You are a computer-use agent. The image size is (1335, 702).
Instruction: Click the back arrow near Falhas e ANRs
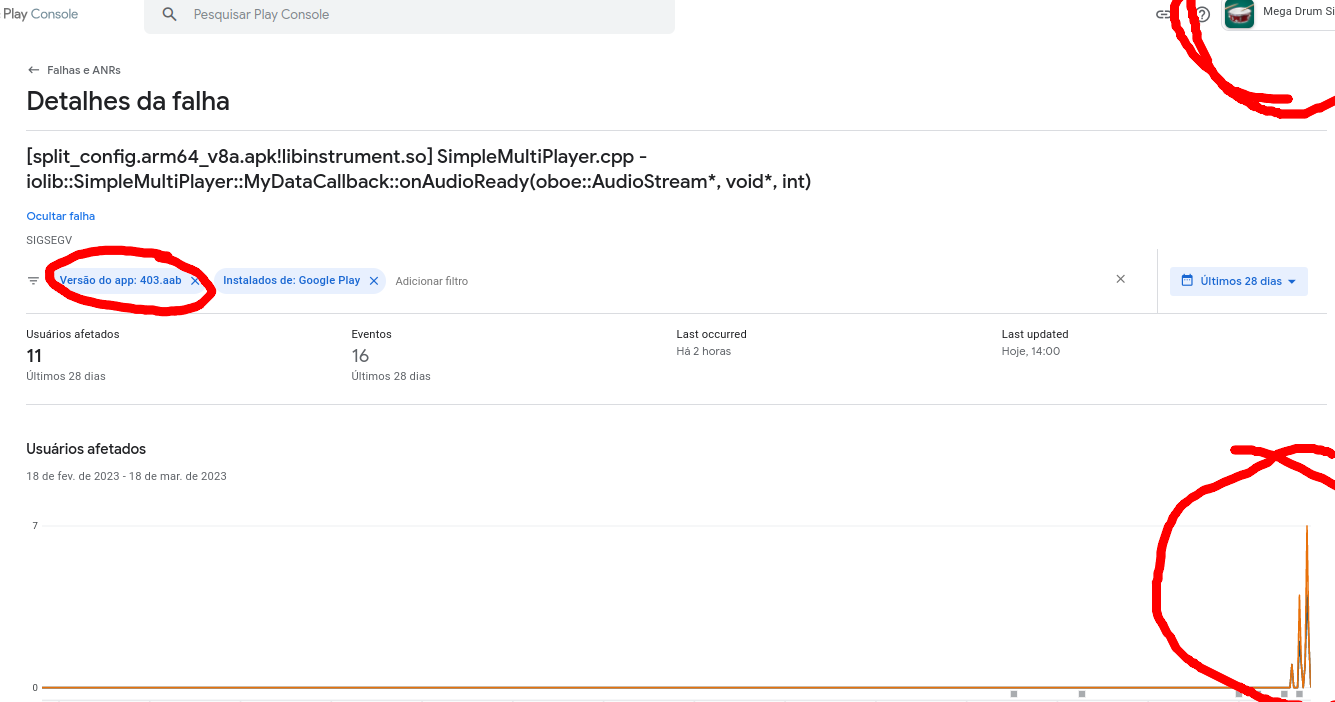[31, 70]
